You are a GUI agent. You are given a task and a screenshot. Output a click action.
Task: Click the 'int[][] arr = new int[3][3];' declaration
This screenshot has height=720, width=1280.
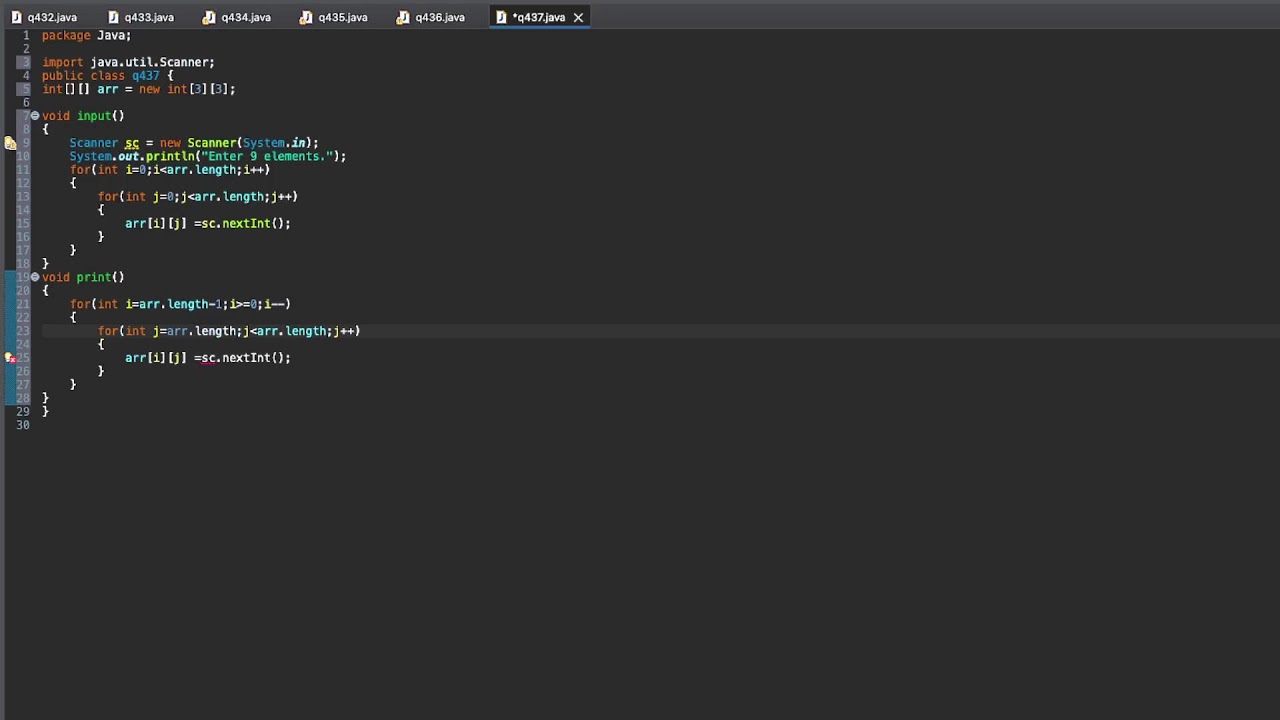click(x=139, y=89)
